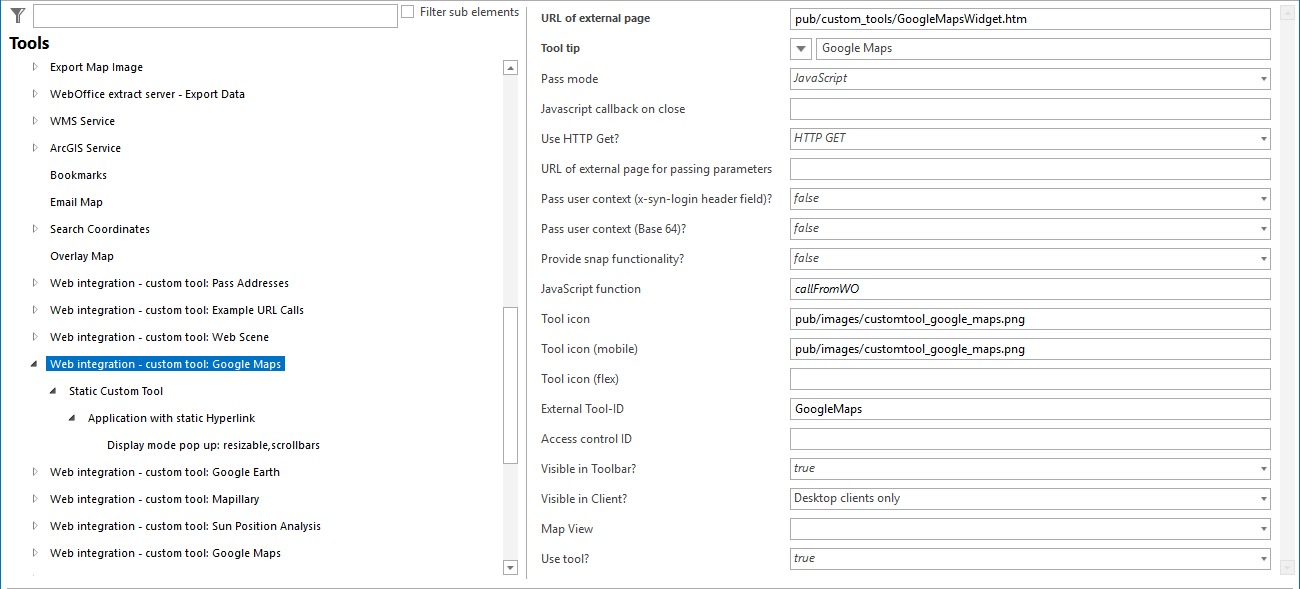Open the Provide snap functionality? dropdown
1300x589 pixels.
click(1262, 258)
